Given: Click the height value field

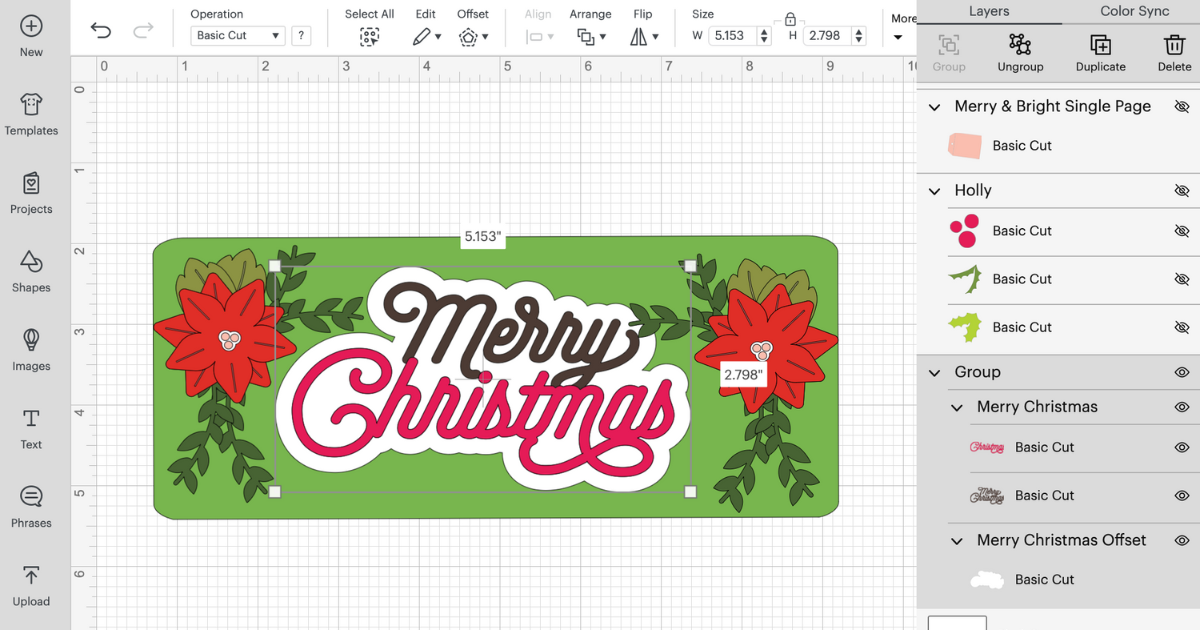Looking at the screenshot, I should coord(828,36).
